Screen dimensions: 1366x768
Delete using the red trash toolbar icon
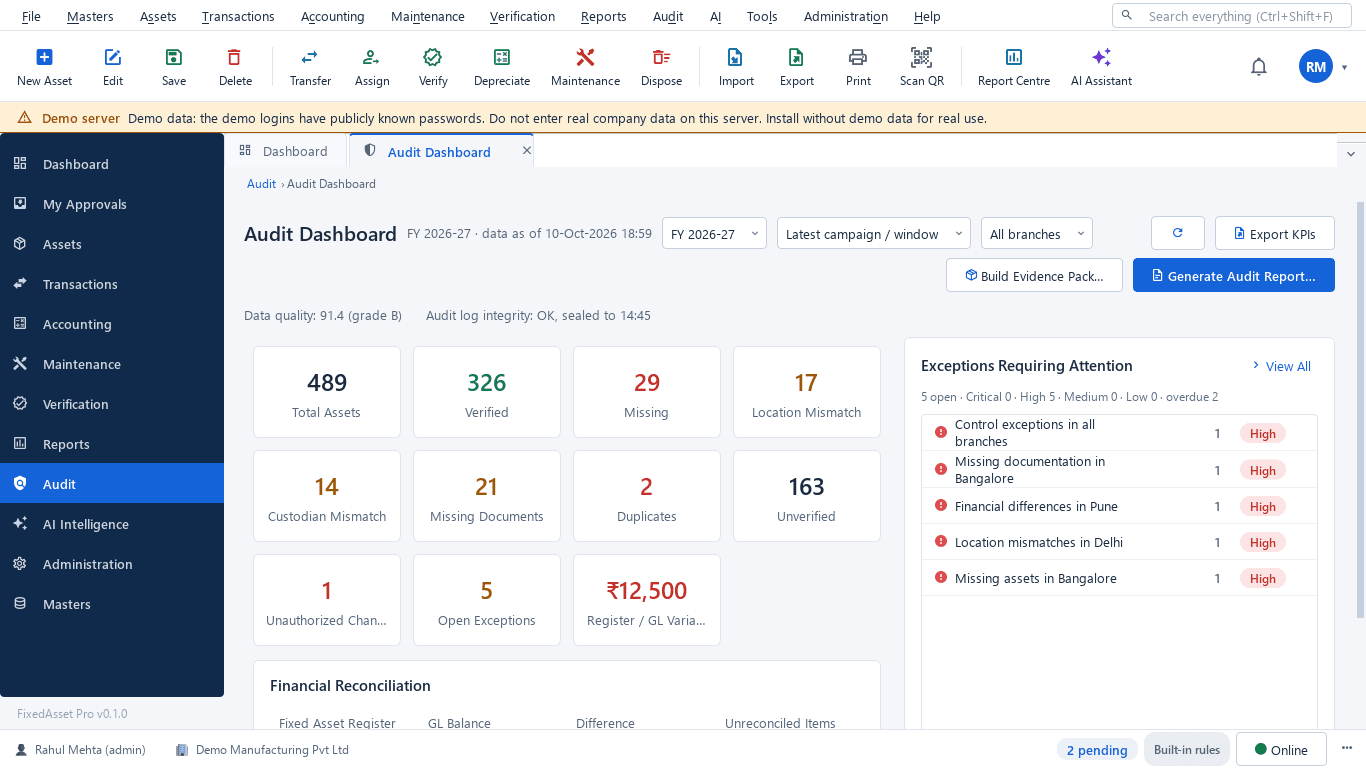pos(235,68)
